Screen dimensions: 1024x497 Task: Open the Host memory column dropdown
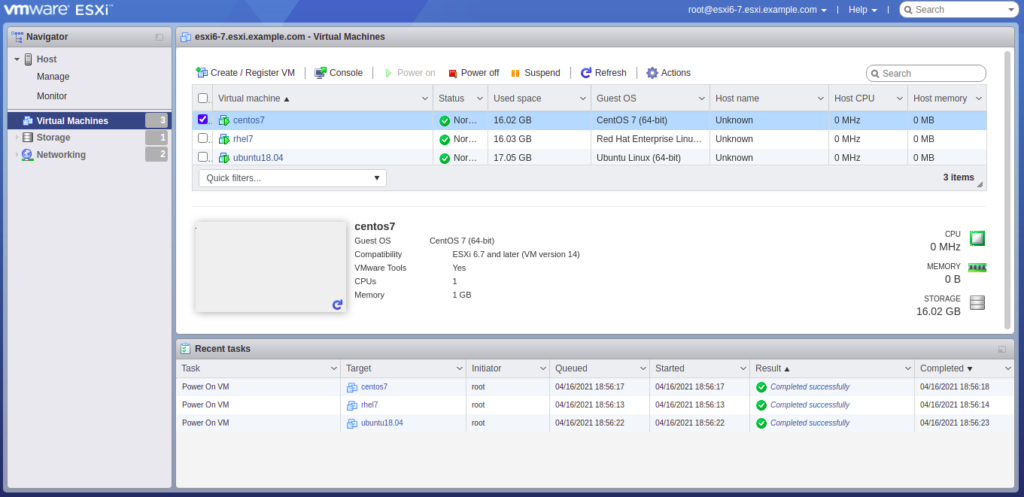[x=979, y=99]
